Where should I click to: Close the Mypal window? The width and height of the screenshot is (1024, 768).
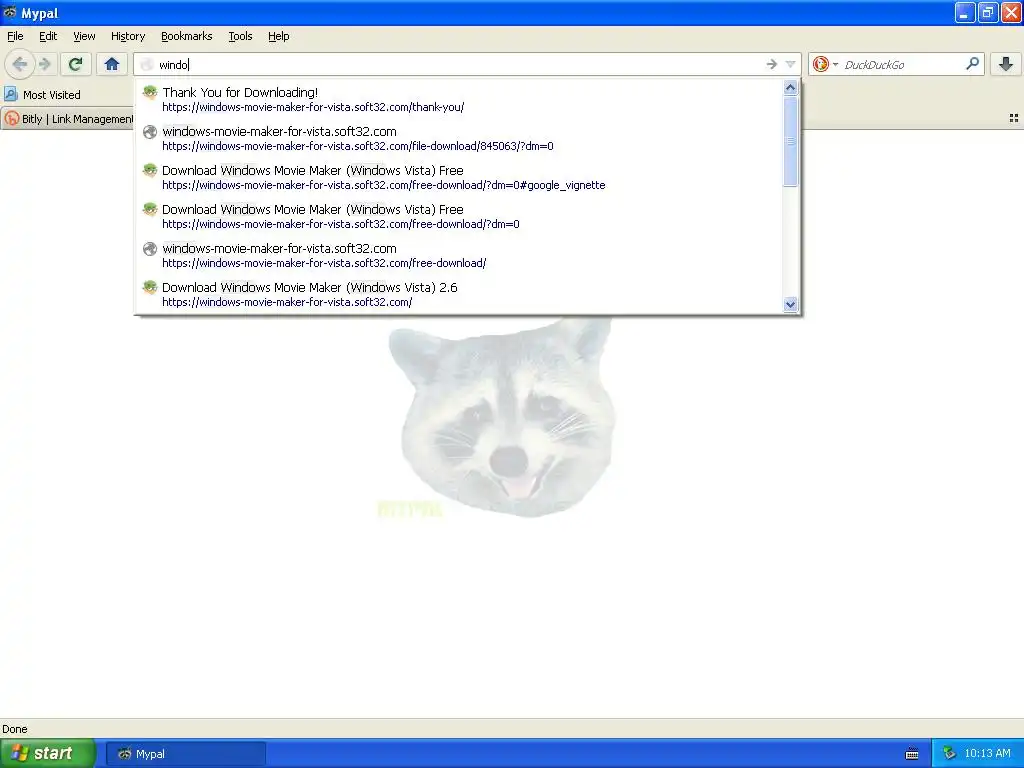pos(1012,12)
